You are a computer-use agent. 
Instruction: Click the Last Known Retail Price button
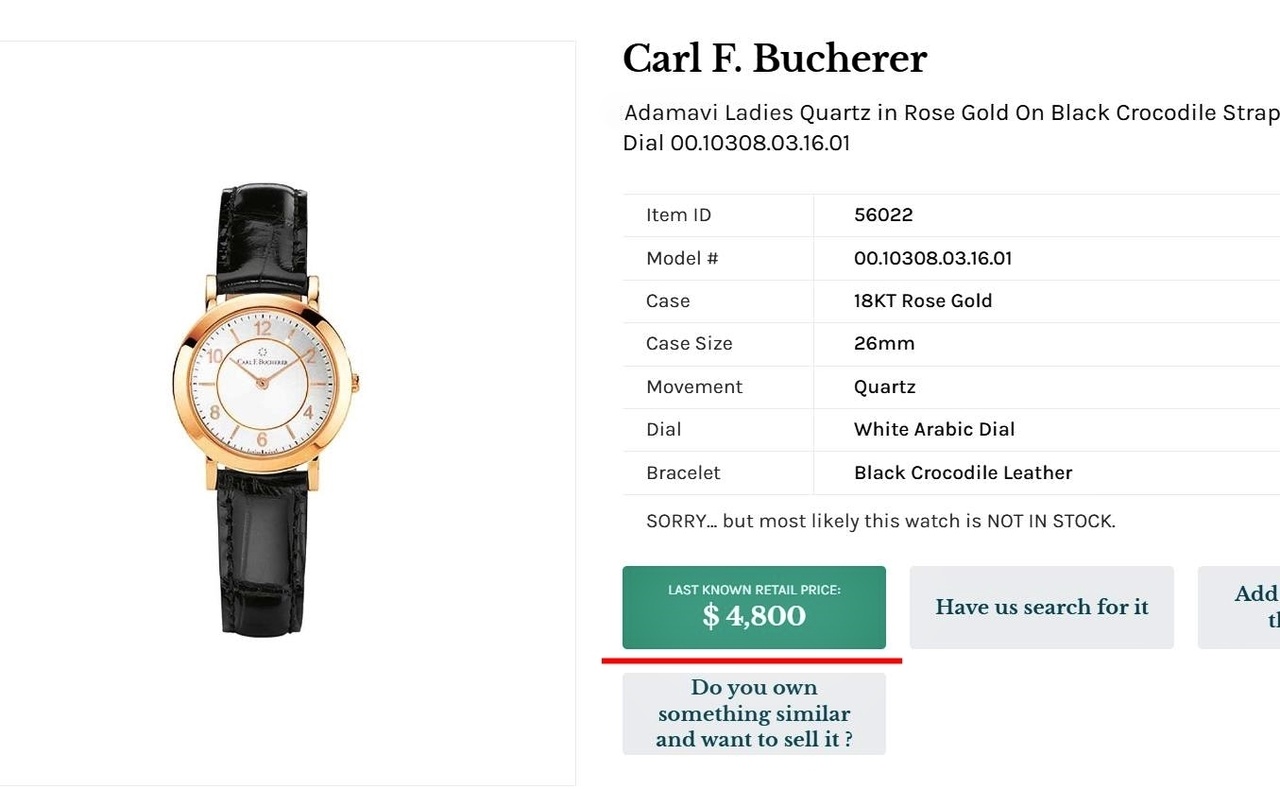click(754, 607)
